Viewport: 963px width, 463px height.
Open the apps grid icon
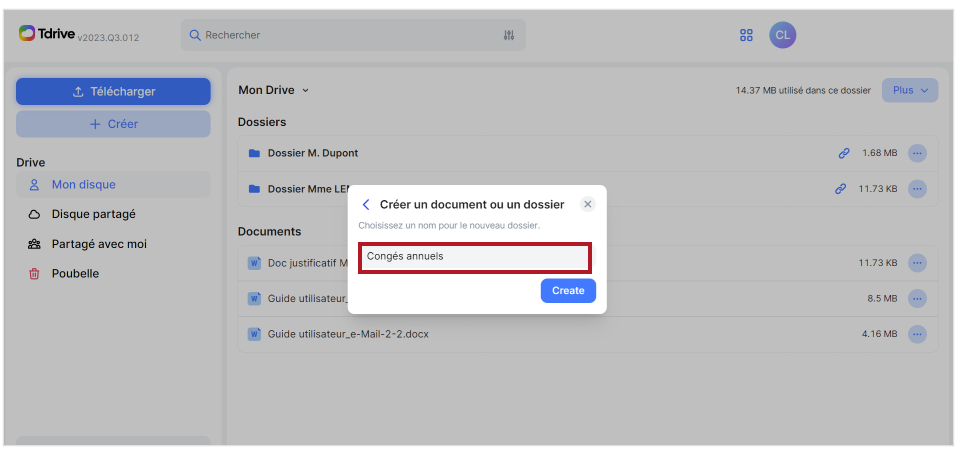click(x=746, y=35)
